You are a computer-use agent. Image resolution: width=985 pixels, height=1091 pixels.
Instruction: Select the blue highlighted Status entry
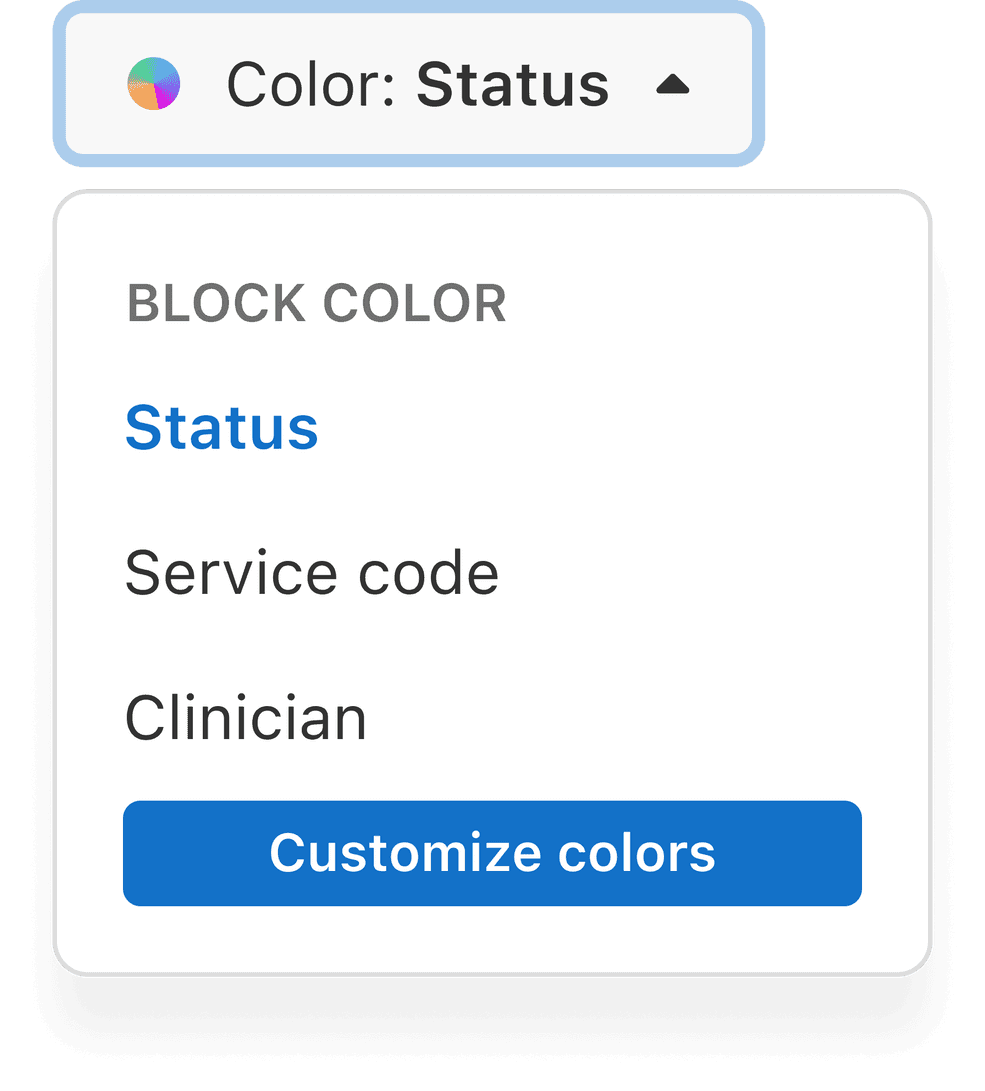(x=221, y=427)
